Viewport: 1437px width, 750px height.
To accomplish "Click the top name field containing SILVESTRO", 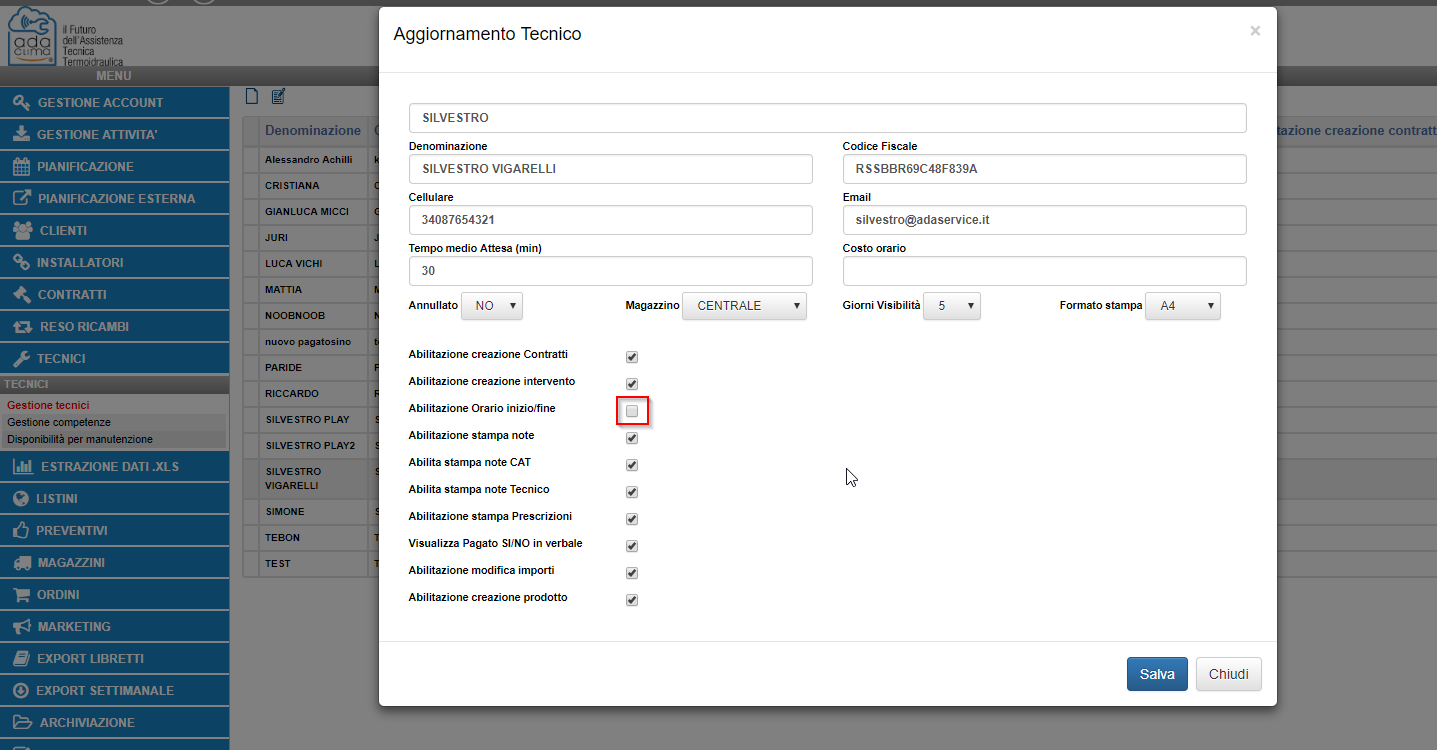I will point(828,118).
